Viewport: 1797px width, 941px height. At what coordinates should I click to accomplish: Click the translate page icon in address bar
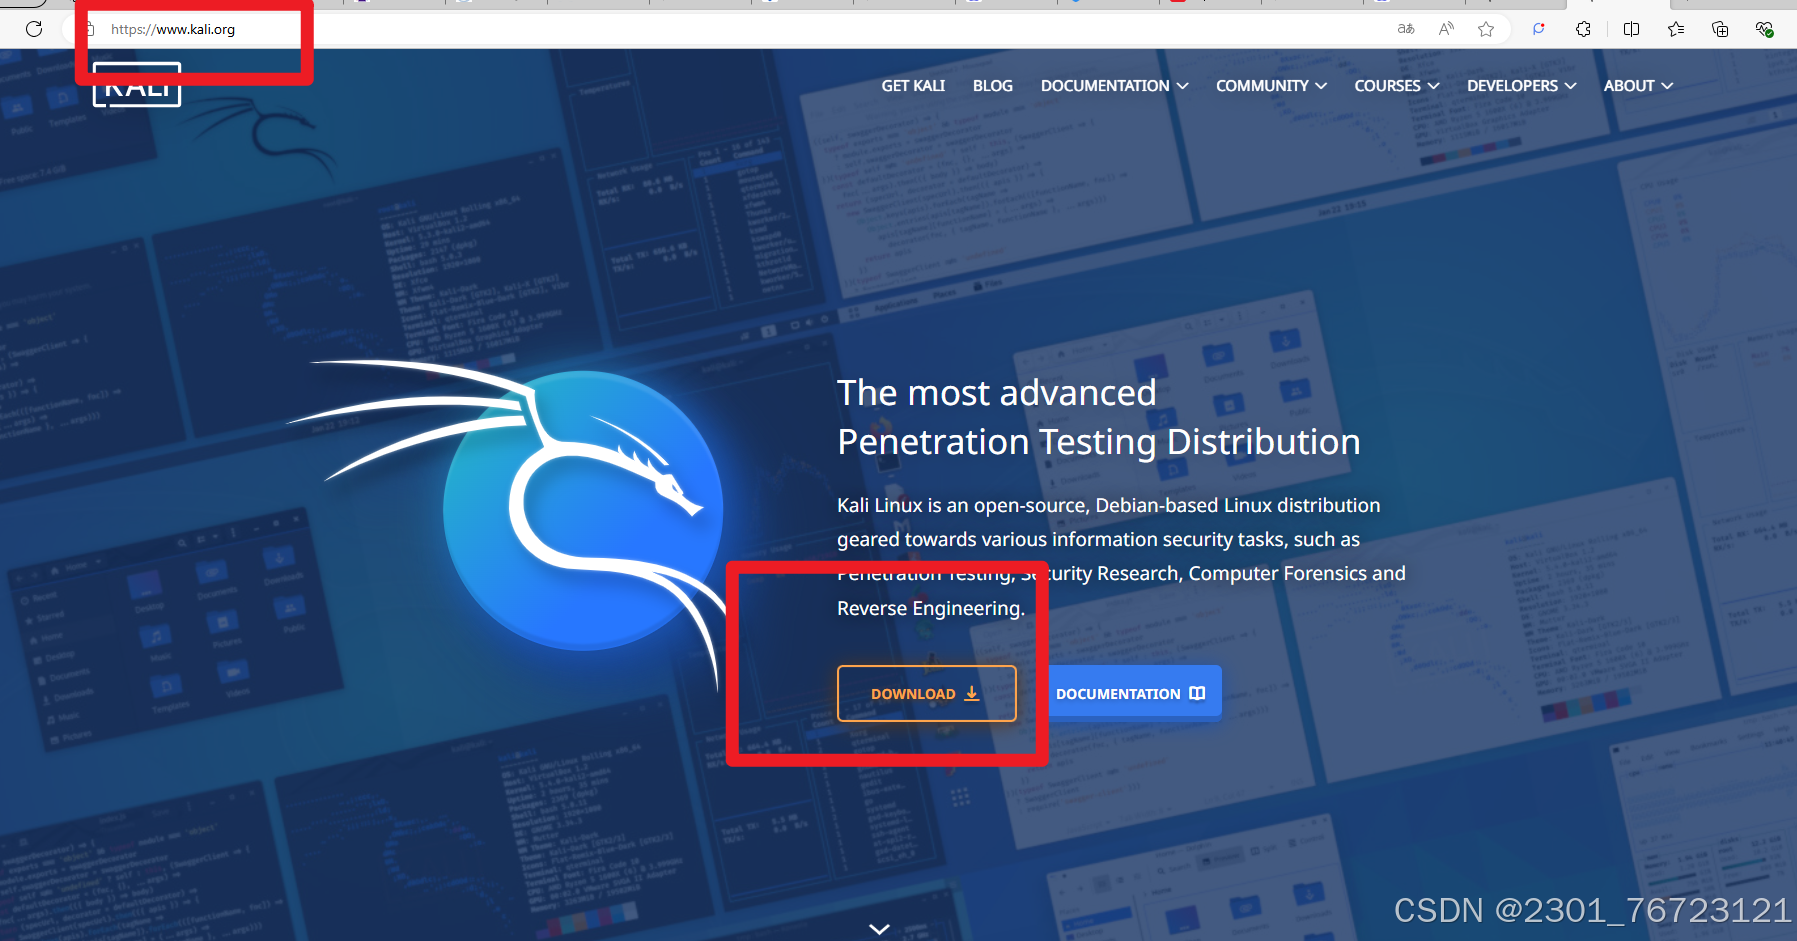pos(1406,29)
